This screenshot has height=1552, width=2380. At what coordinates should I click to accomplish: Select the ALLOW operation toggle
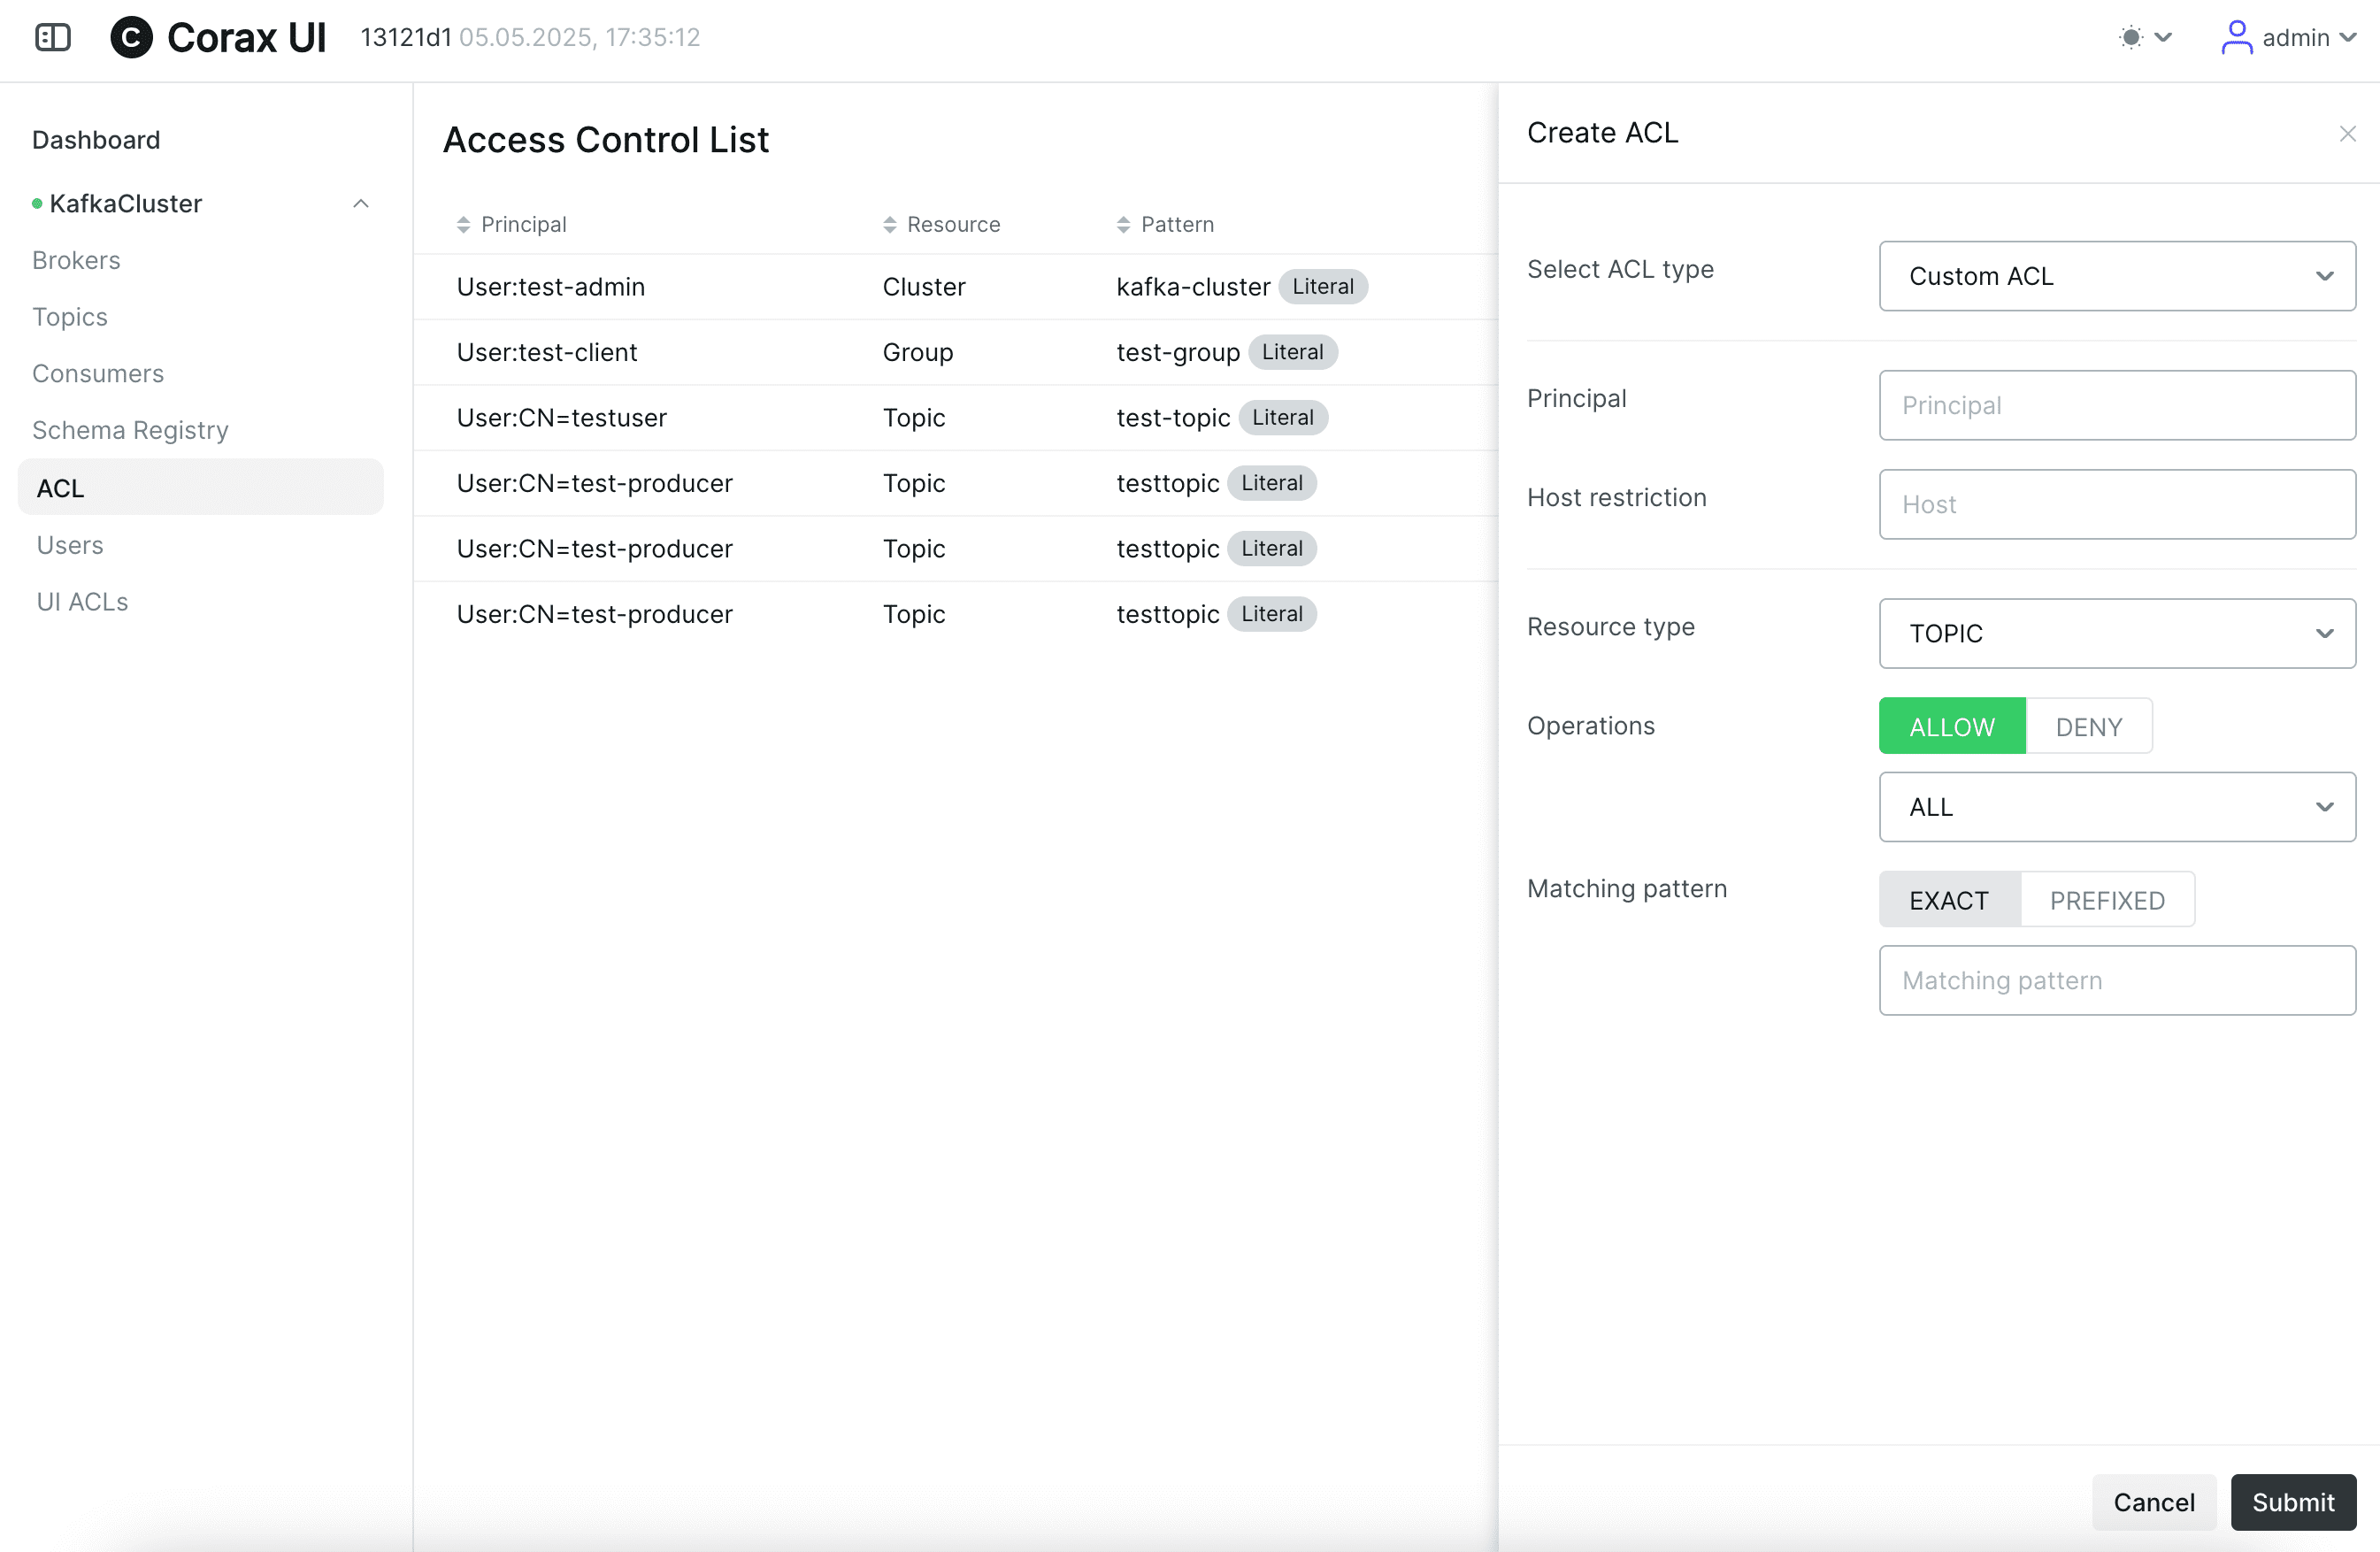tap(1952, 726)
